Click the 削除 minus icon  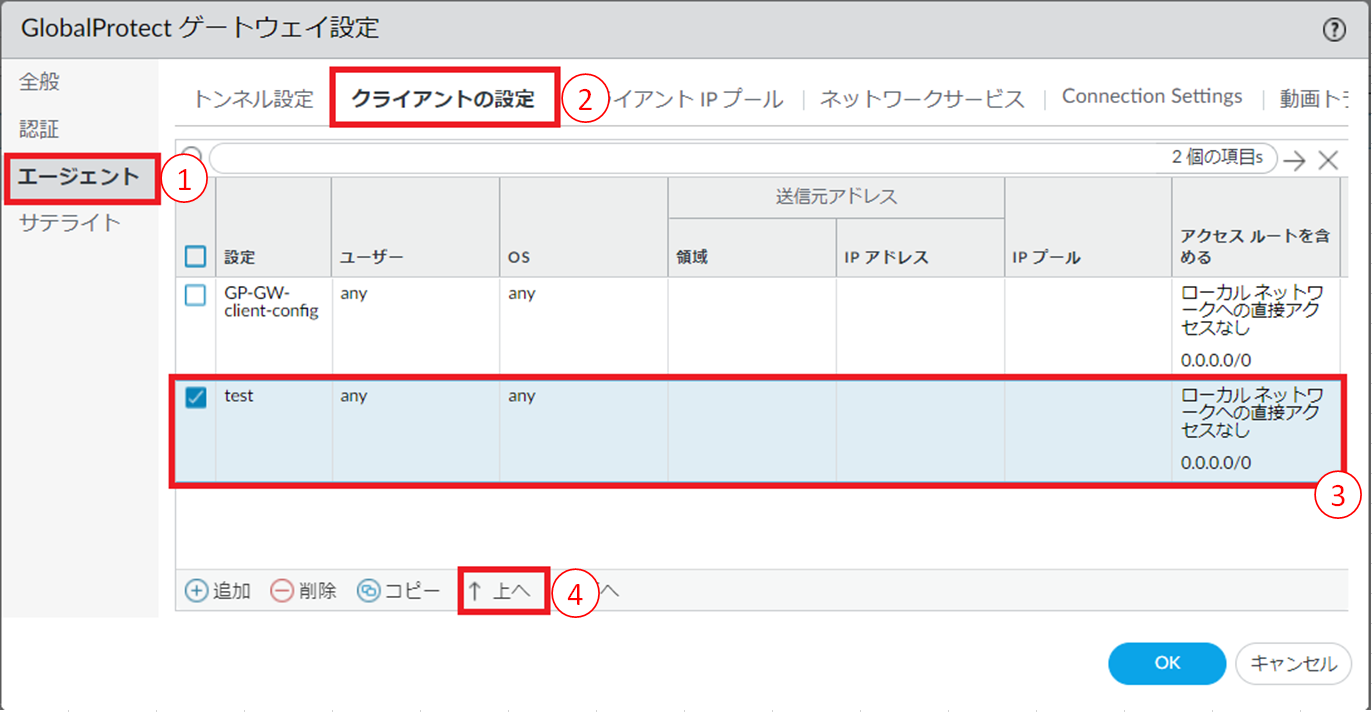point(282,591)
